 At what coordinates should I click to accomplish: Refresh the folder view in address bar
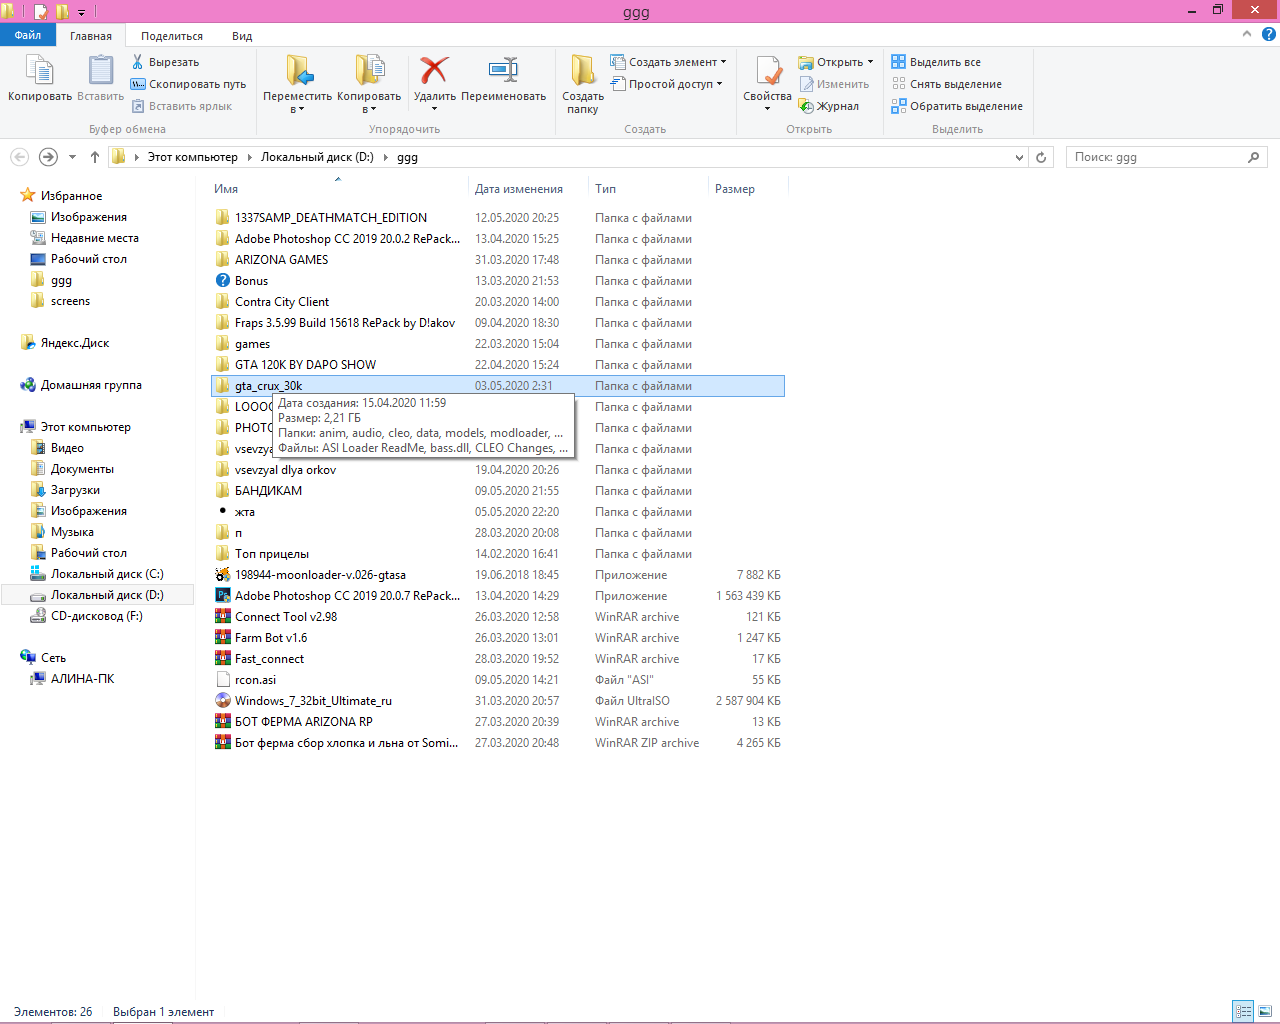[1041, 157]
